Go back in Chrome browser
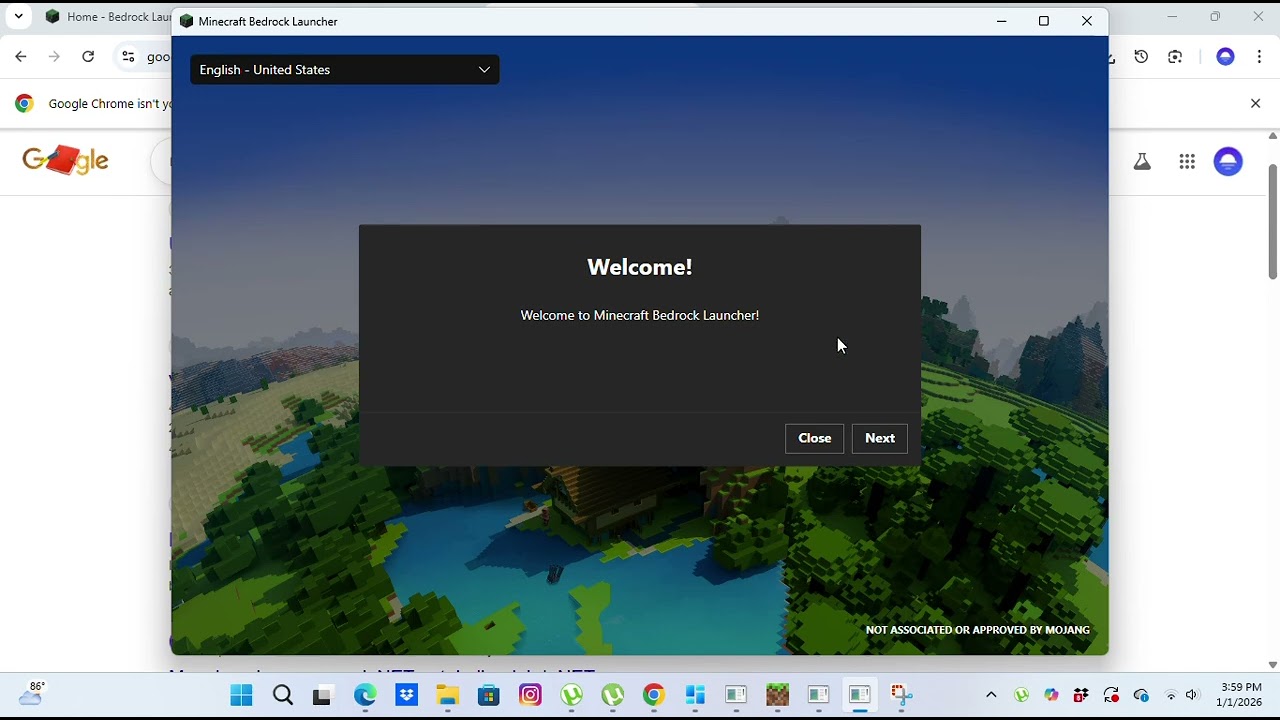1280x720 pixels. [x=21, y=57]
